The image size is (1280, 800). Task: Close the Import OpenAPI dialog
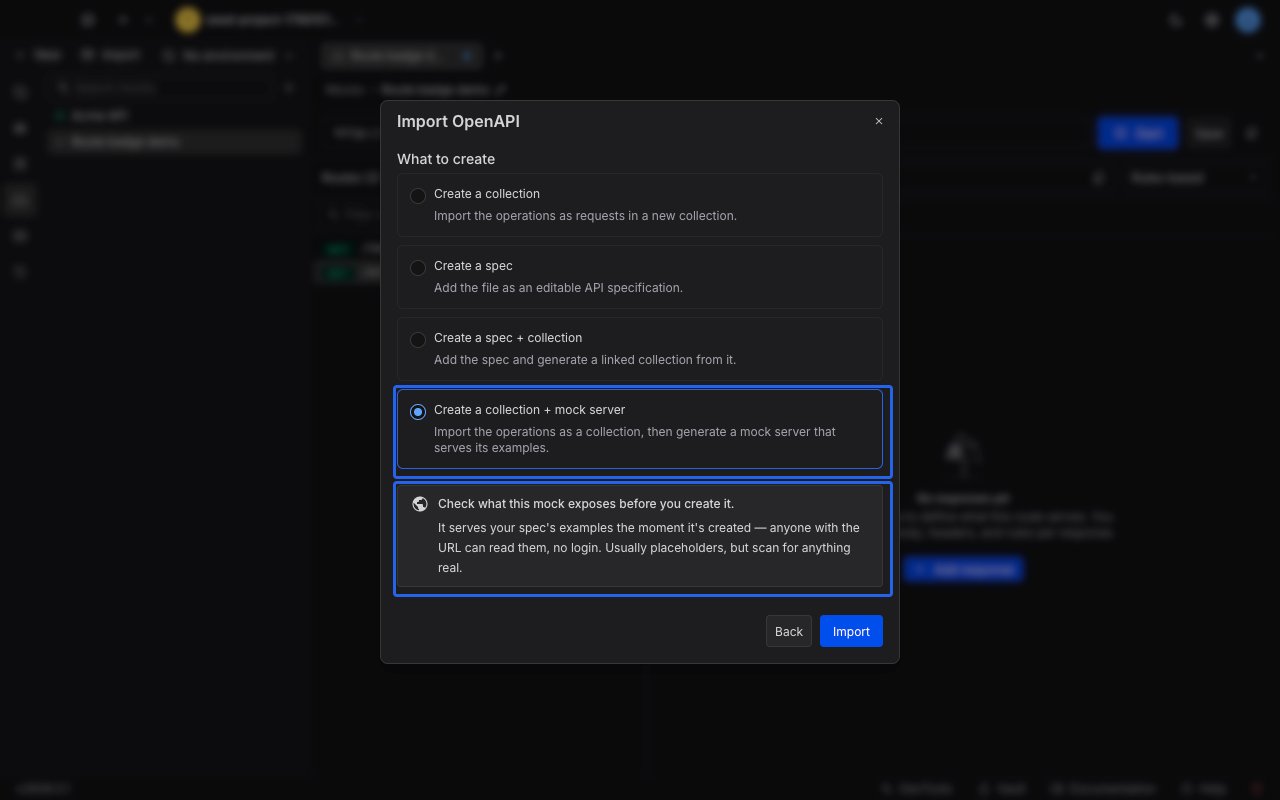(x=879, y=121)
